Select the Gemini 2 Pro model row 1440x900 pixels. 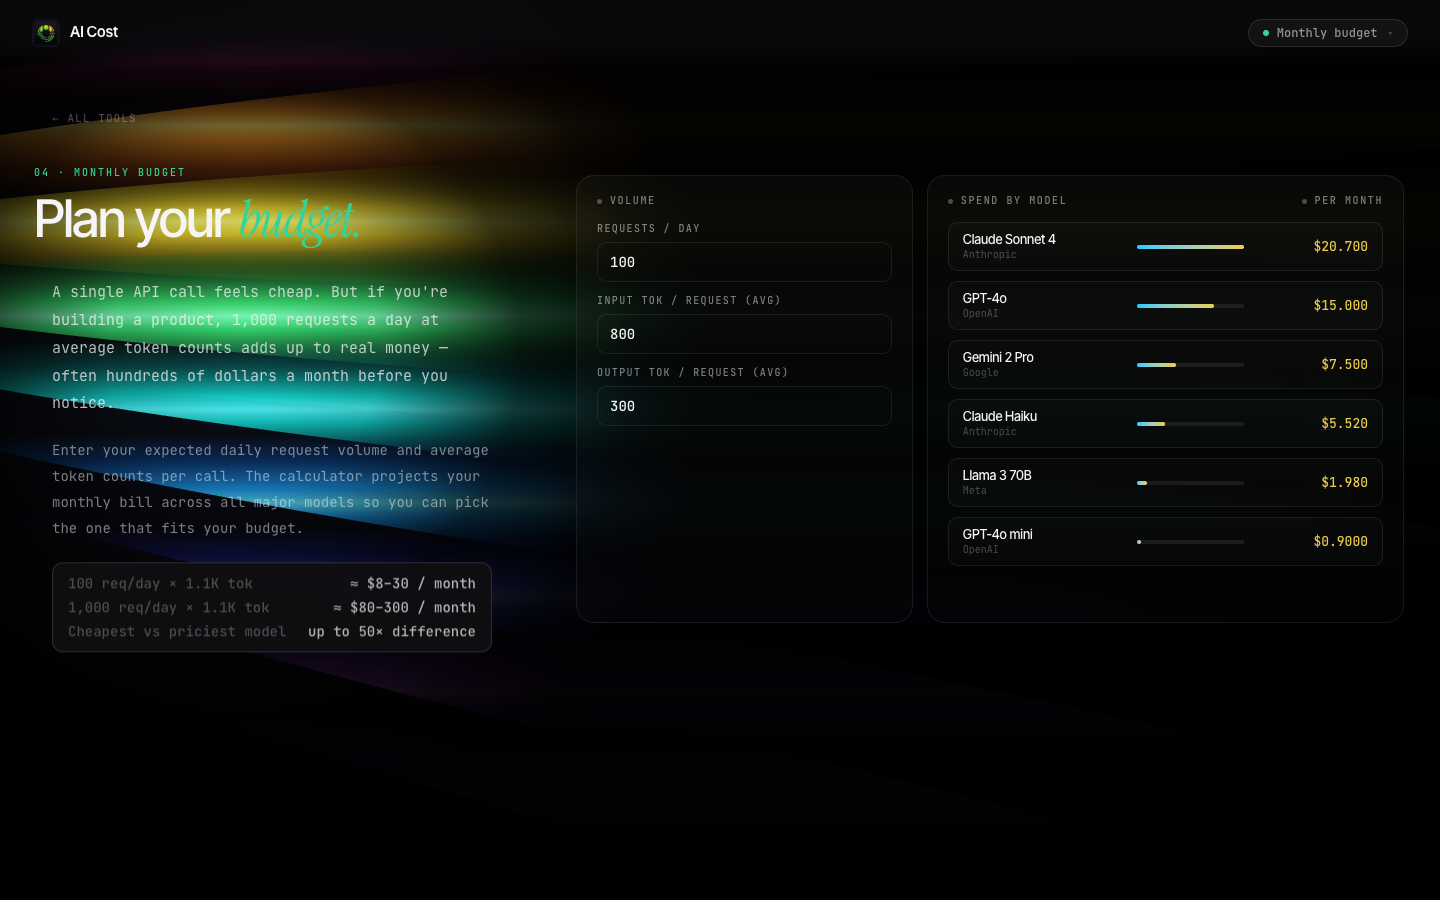[1165, 364]
